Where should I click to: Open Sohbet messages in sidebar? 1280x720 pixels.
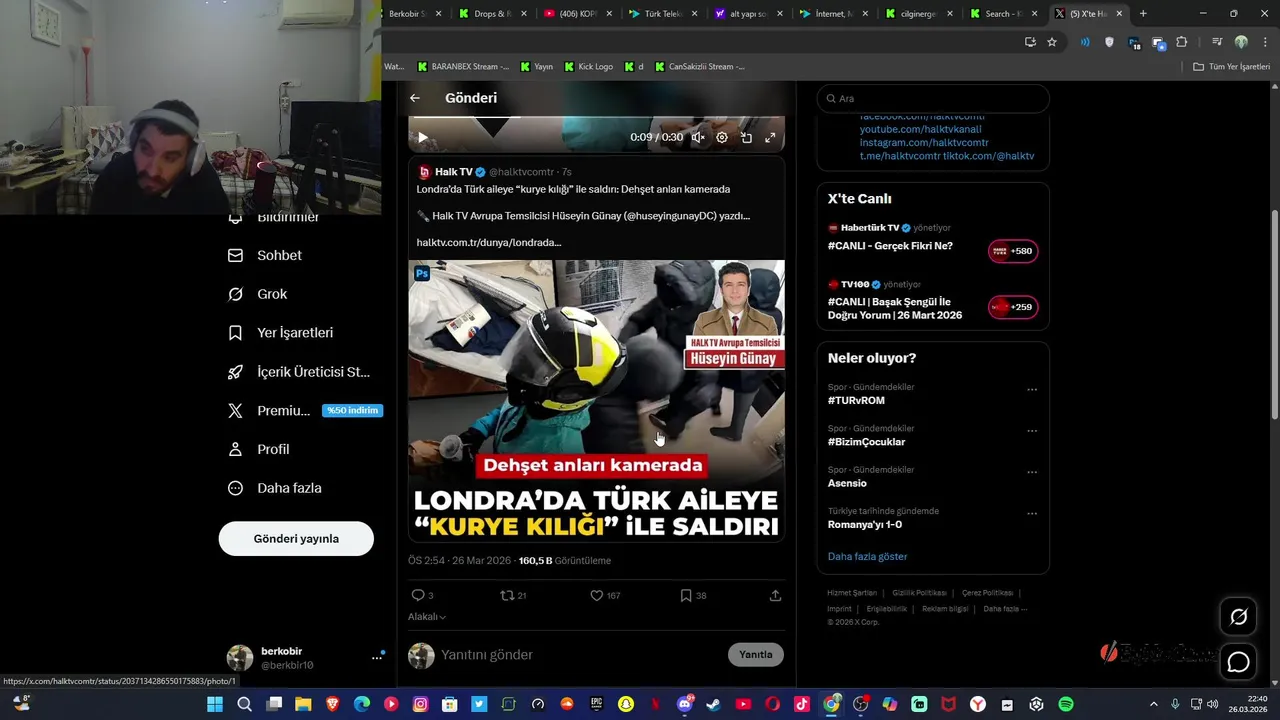(x=265, y=255)
